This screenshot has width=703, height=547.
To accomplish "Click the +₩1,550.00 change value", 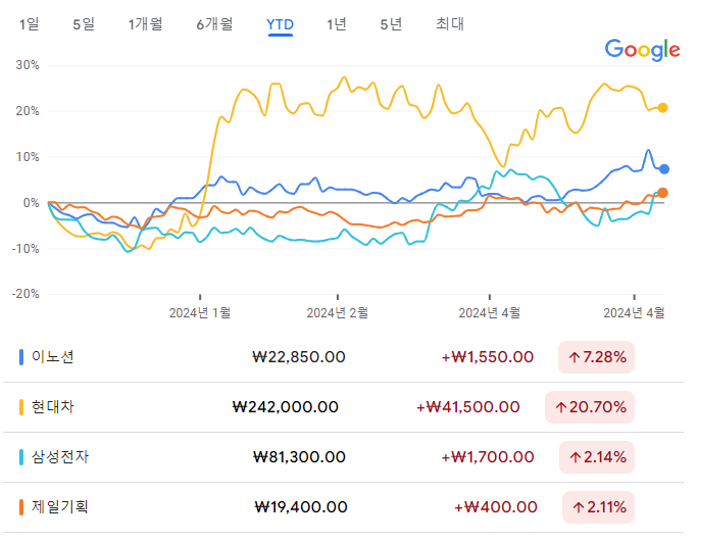I will (x=487, y=357).
